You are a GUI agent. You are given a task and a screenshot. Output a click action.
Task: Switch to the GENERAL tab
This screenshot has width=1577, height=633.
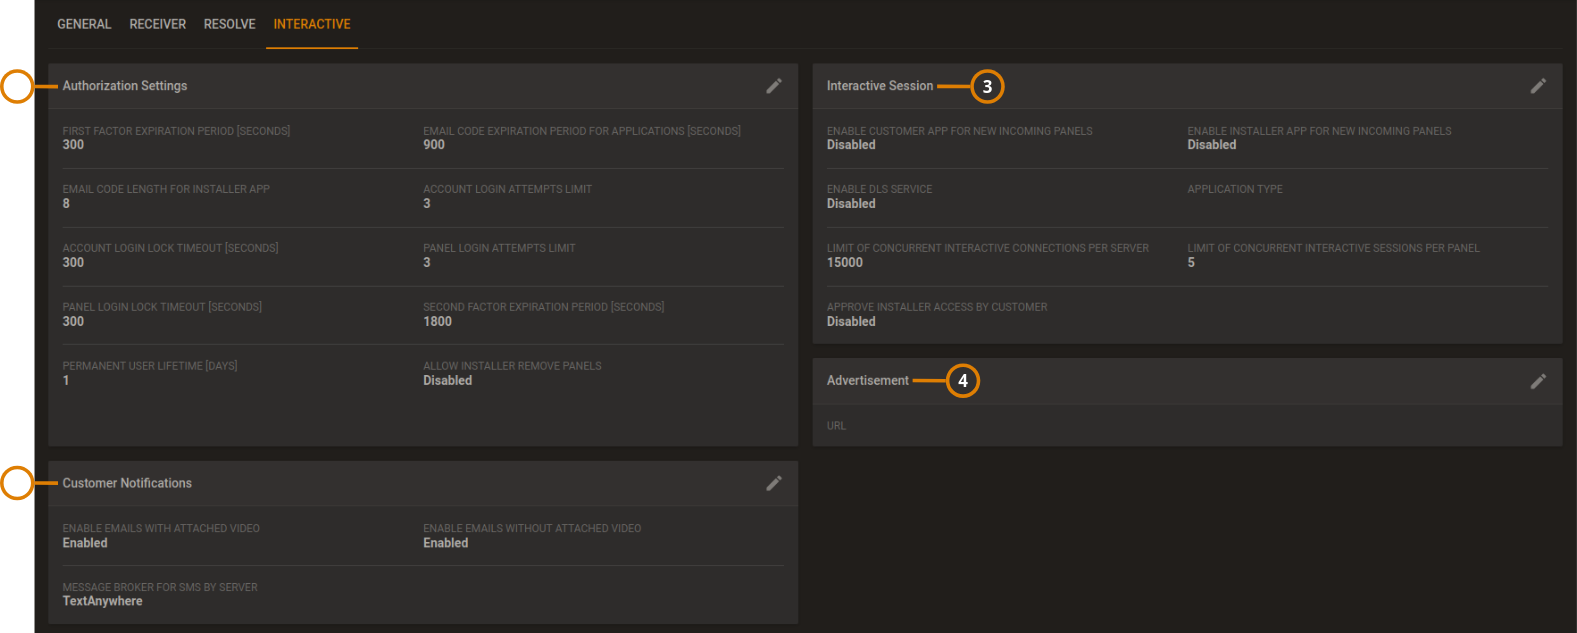pos(84,24)
